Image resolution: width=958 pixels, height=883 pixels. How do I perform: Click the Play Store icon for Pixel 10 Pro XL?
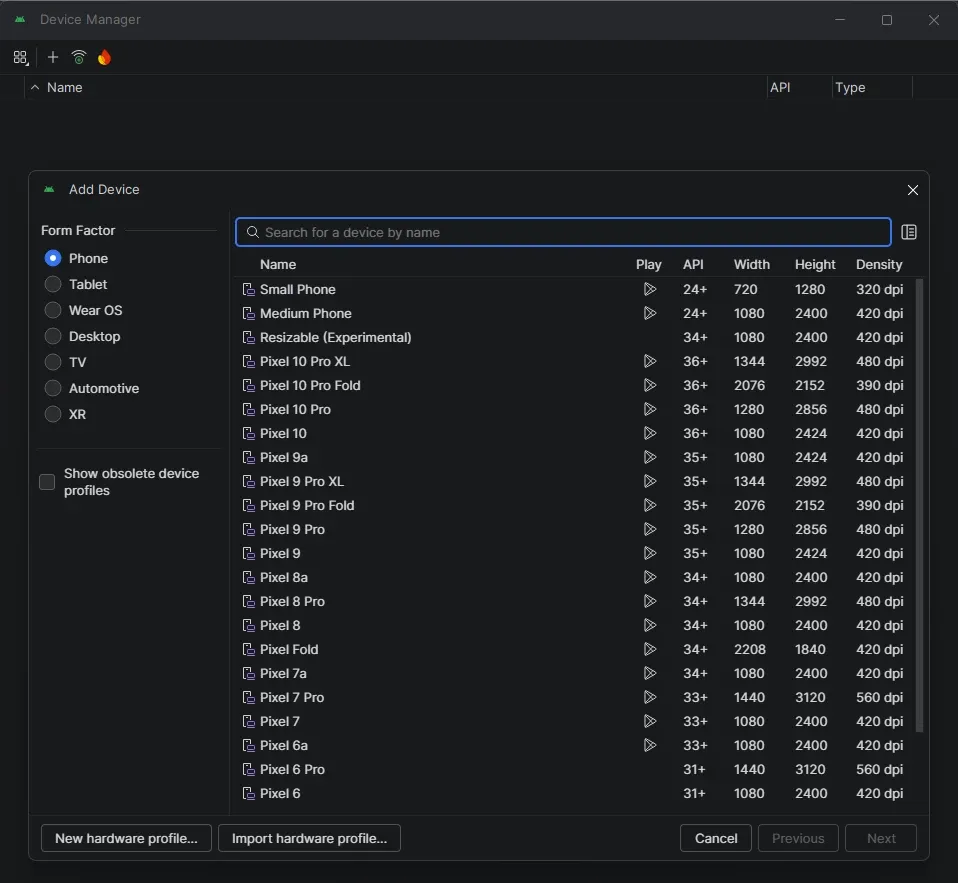pos(650,361)
